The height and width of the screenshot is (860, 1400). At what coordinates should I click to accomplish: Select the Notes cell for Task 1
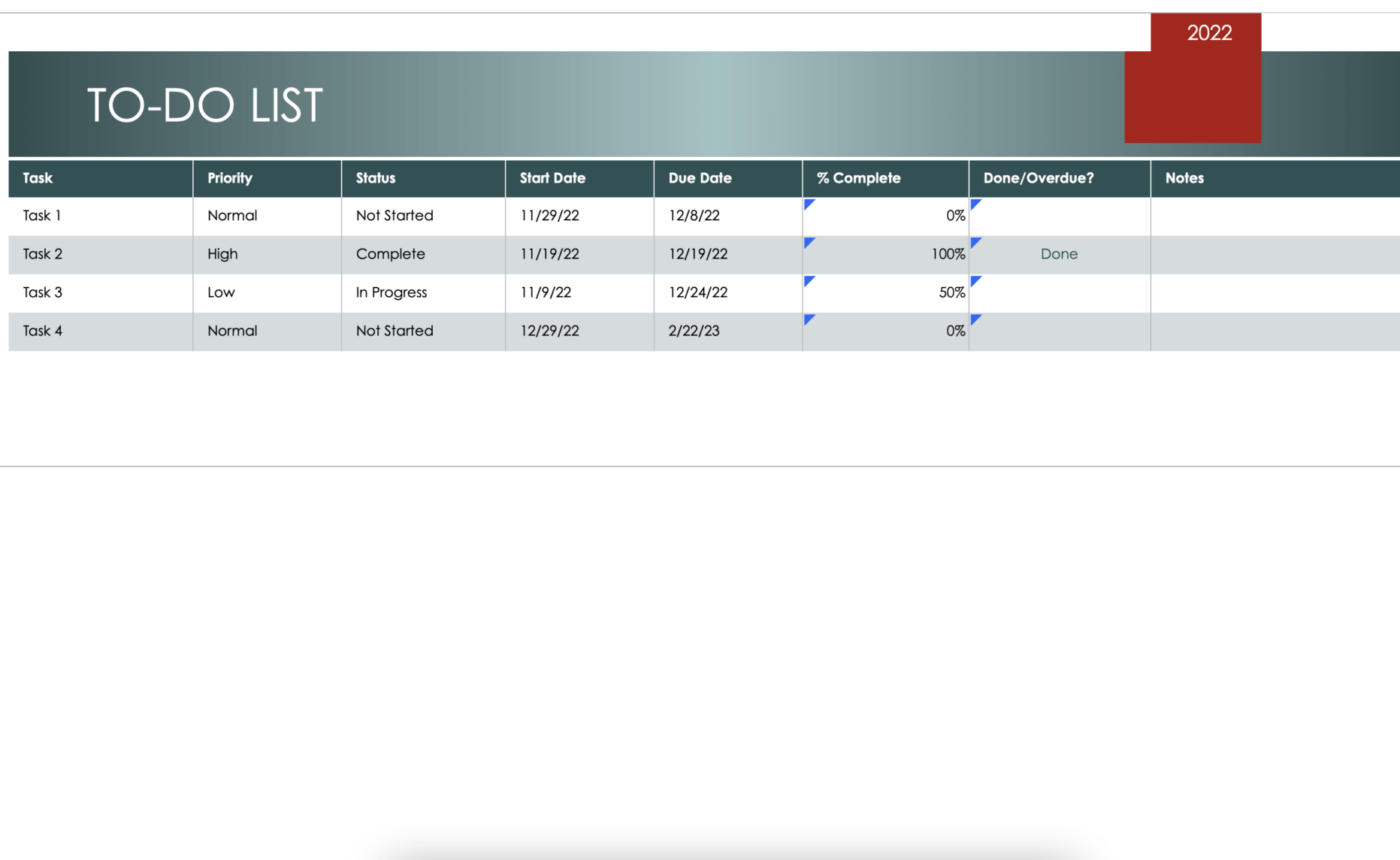point(1270,215)
